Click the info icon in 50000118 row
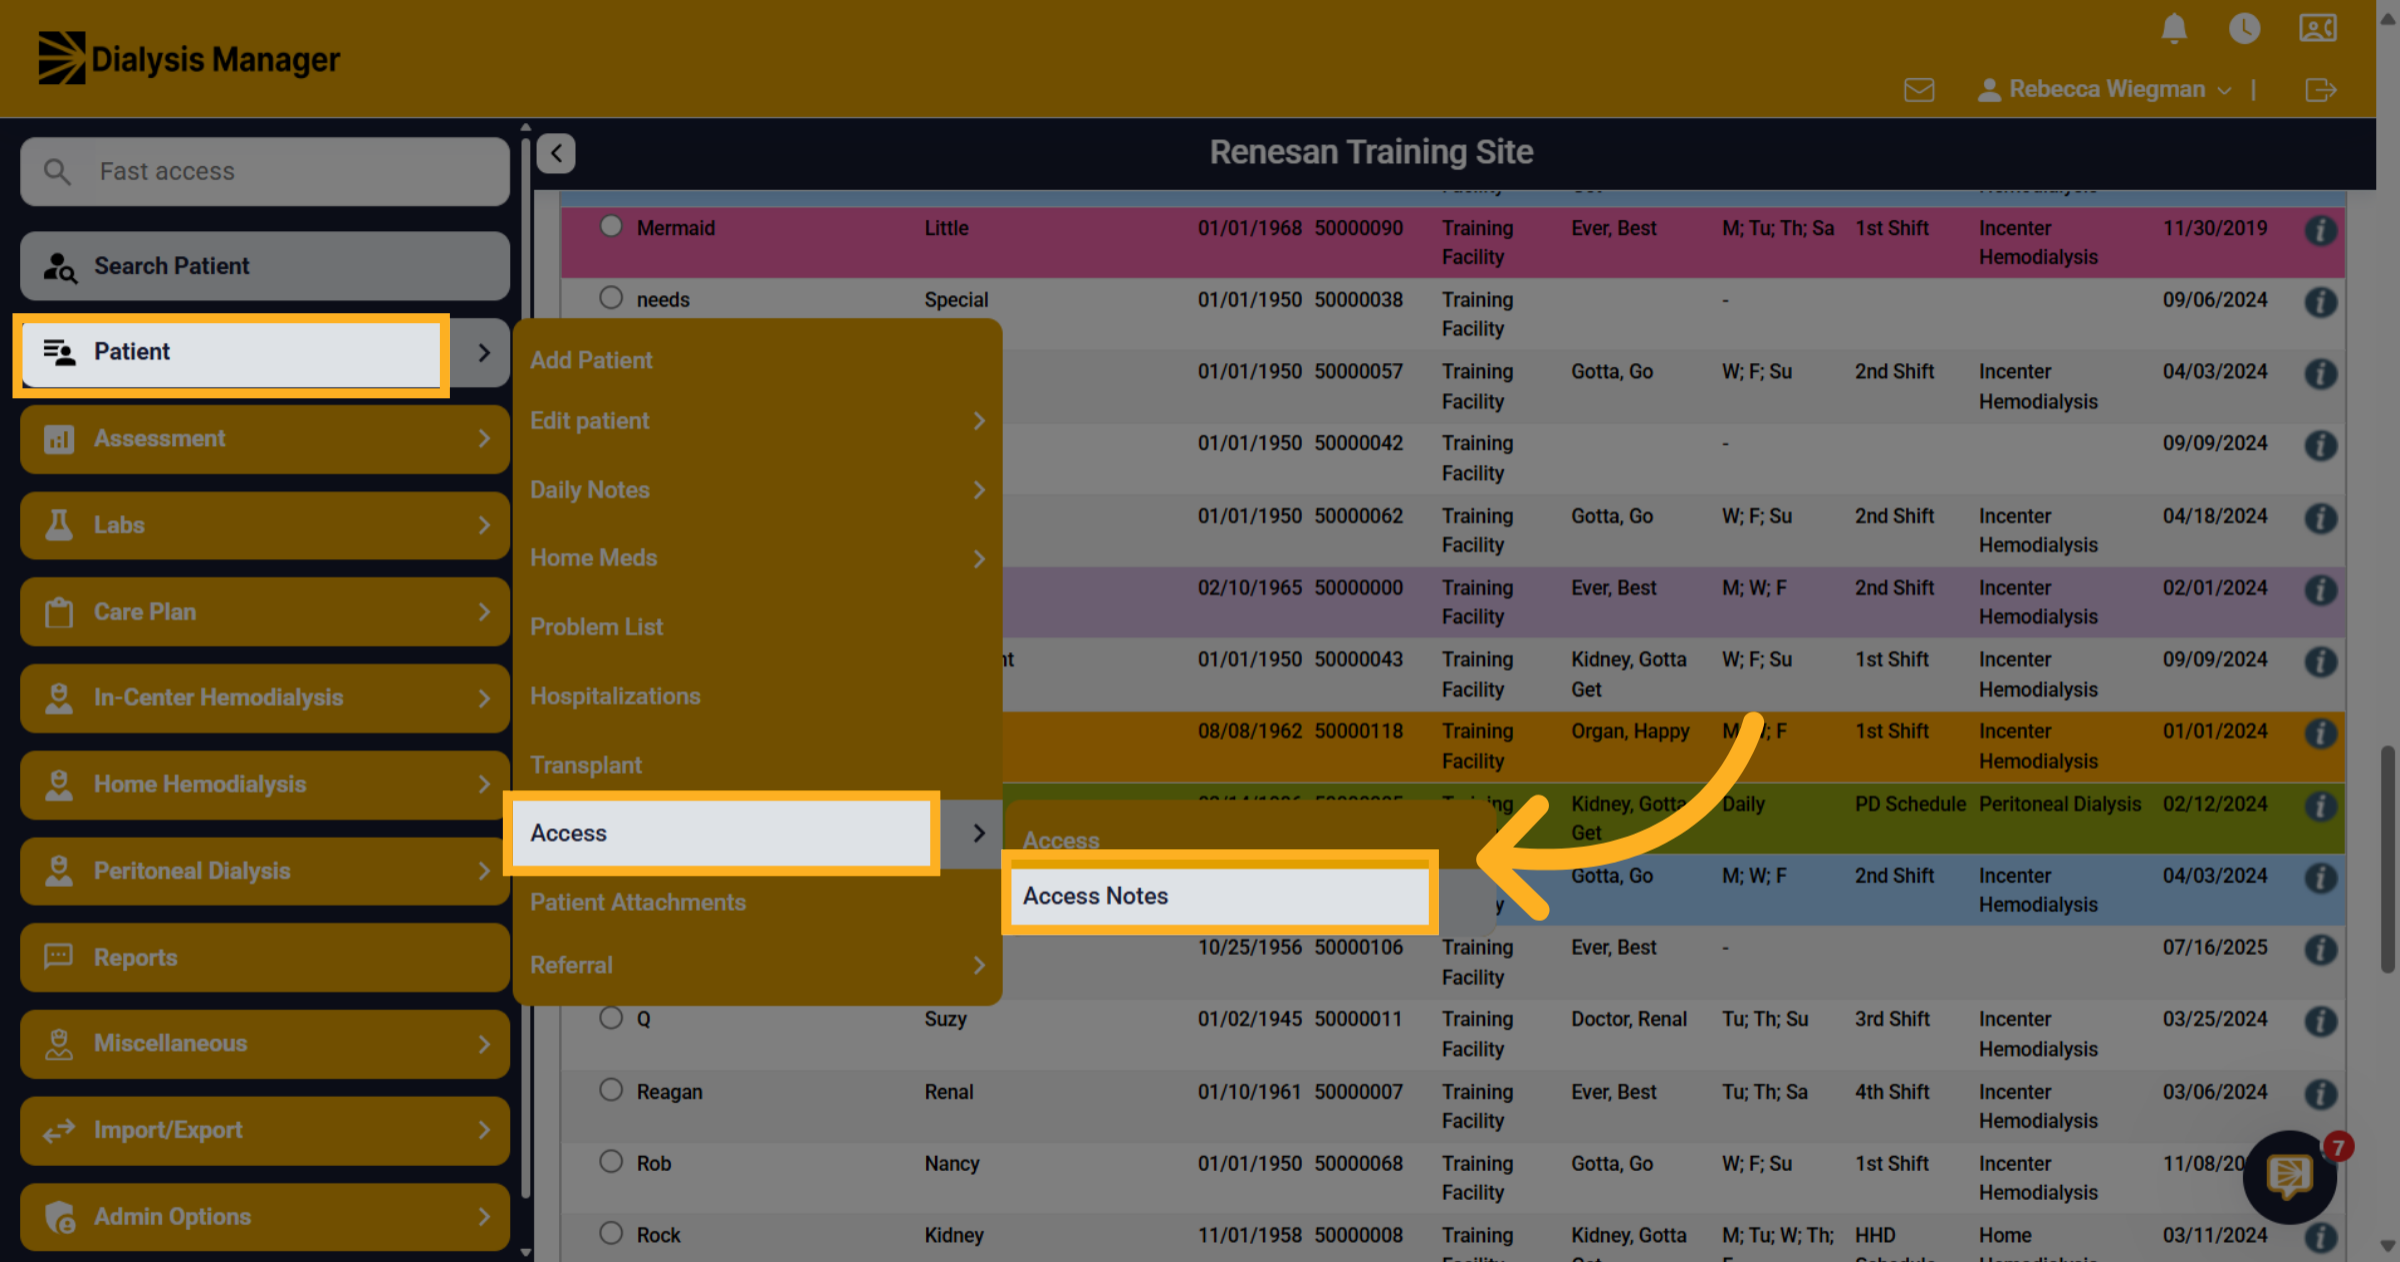2400x1262 pixels. [x=2321, y=734]
